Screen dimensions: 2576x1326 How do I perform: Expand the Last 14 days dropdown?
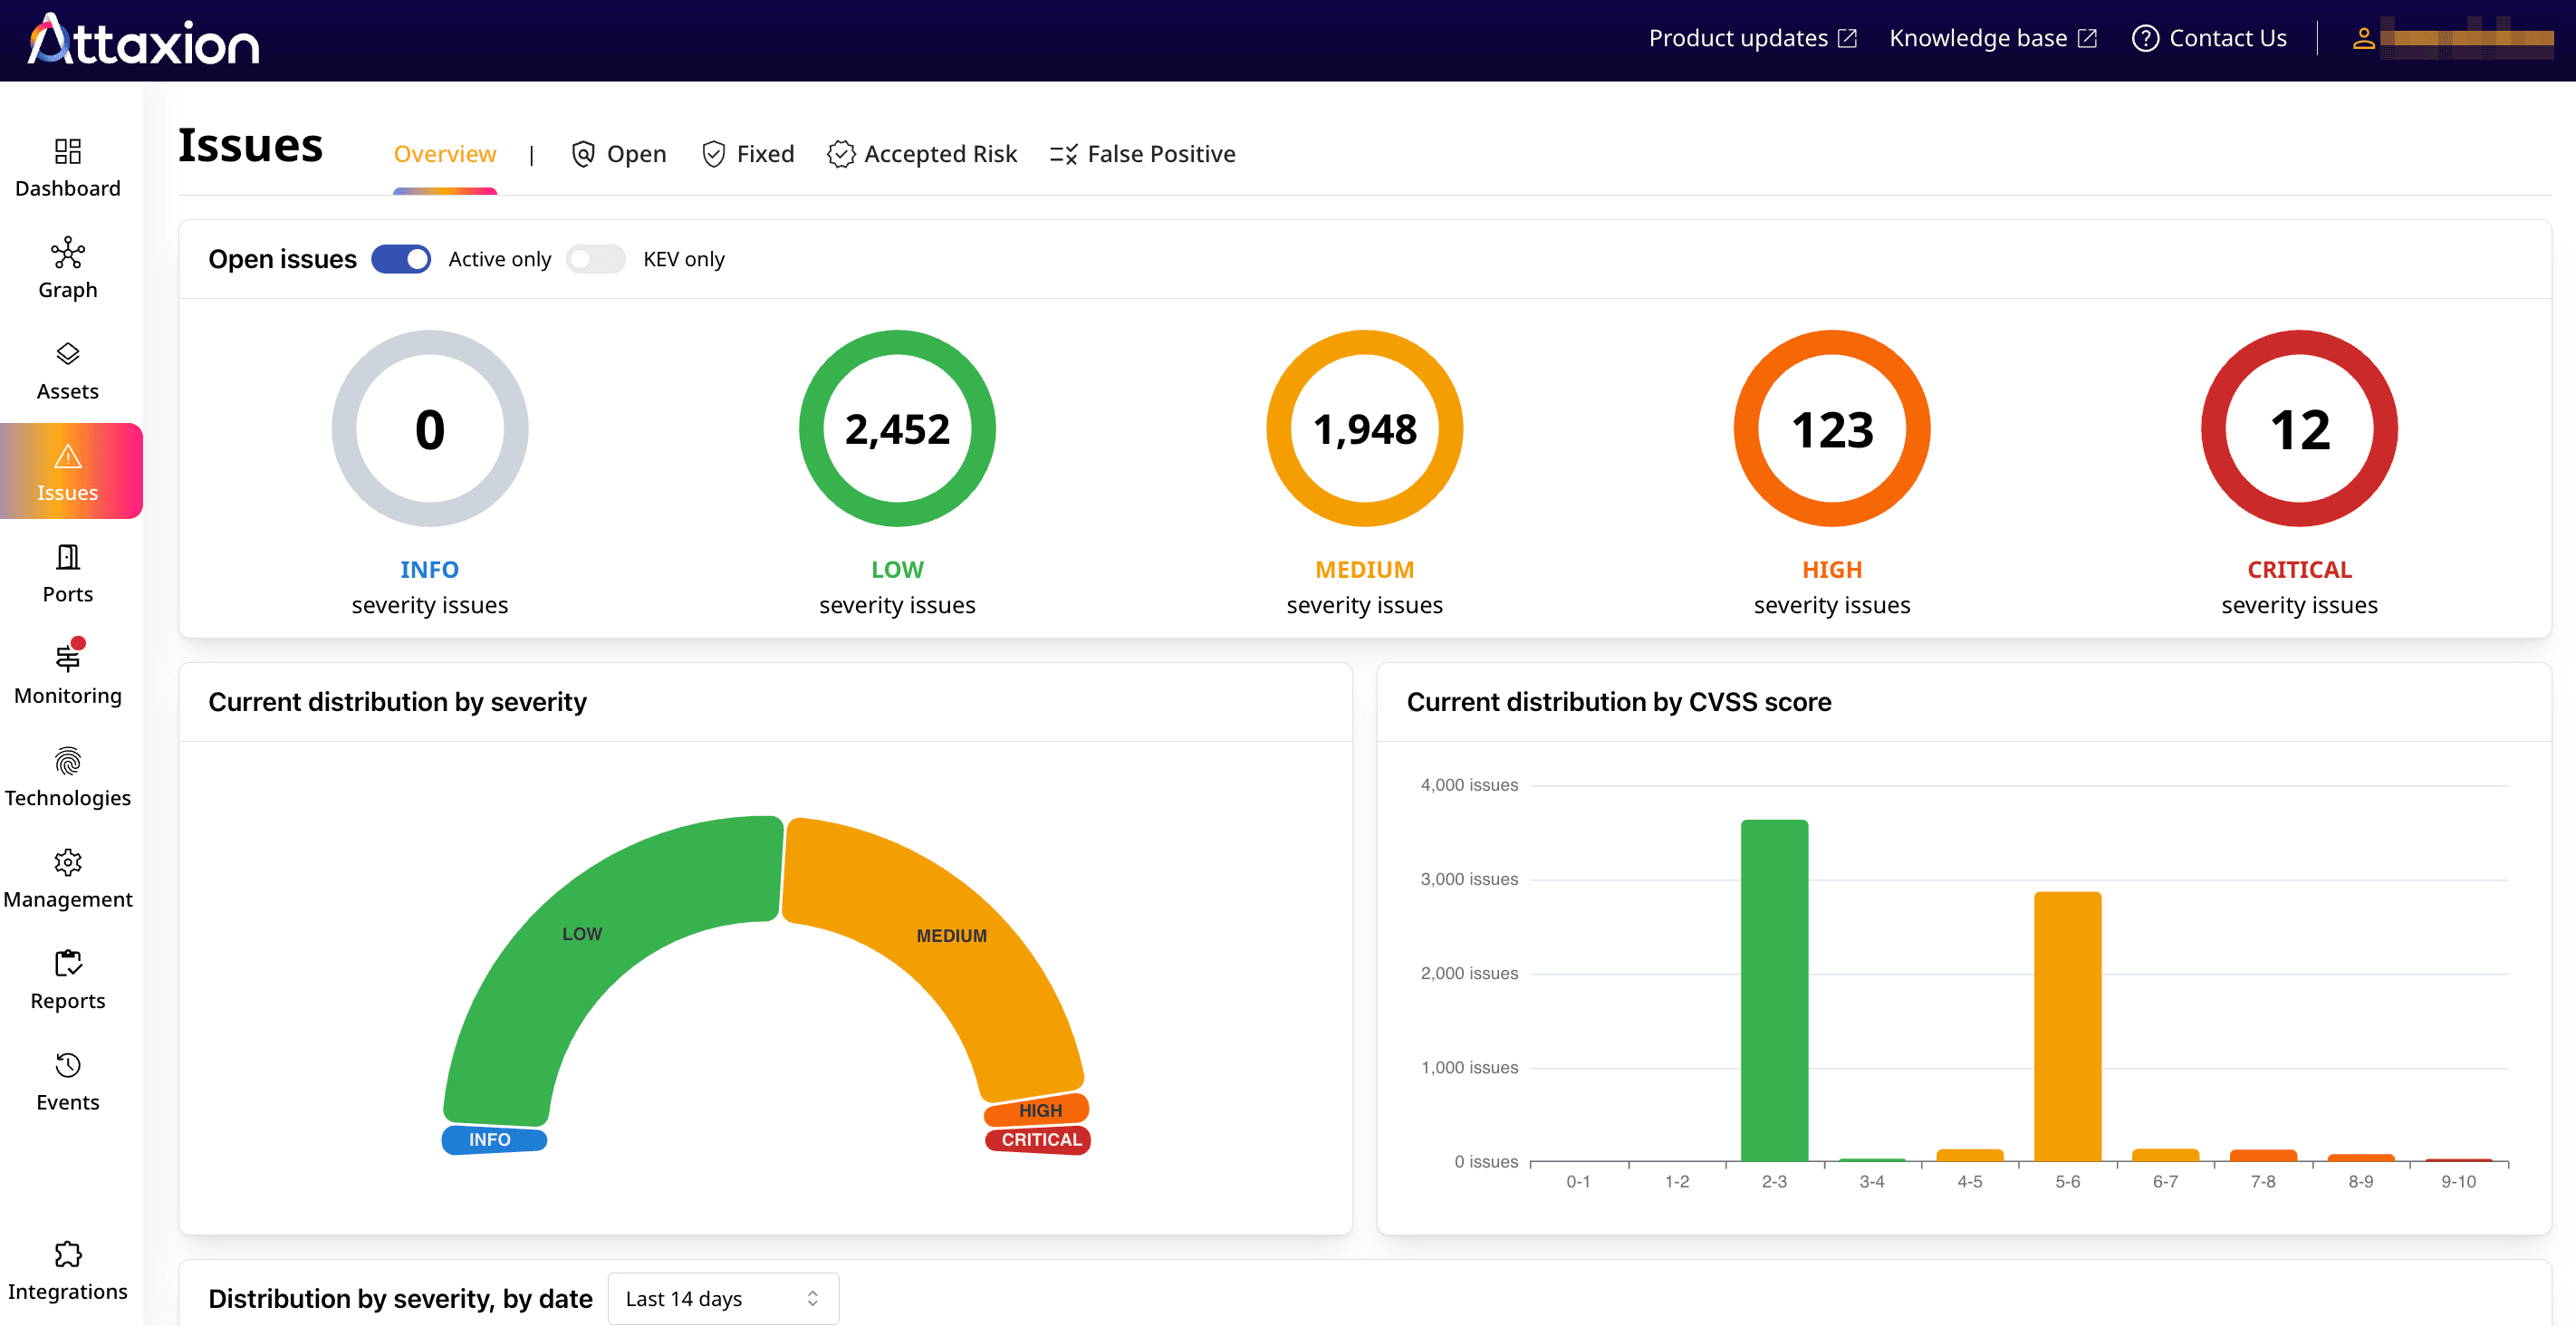pos(722,1298)
